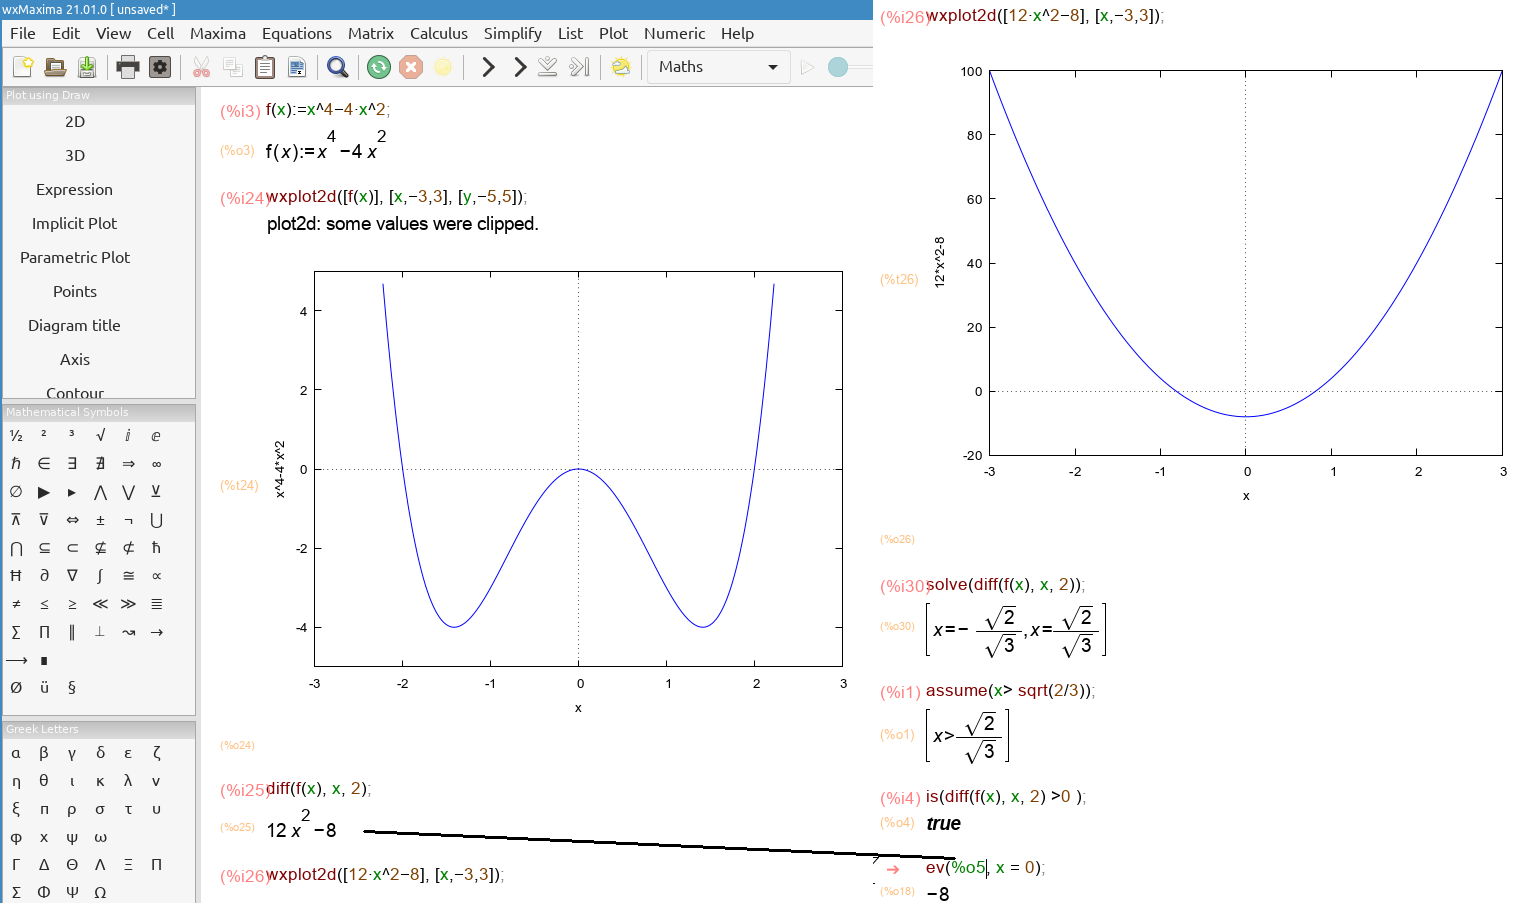This screenshot has height=903, width=1538.
Task: Open the Plot menu
Action: point(613,33)
